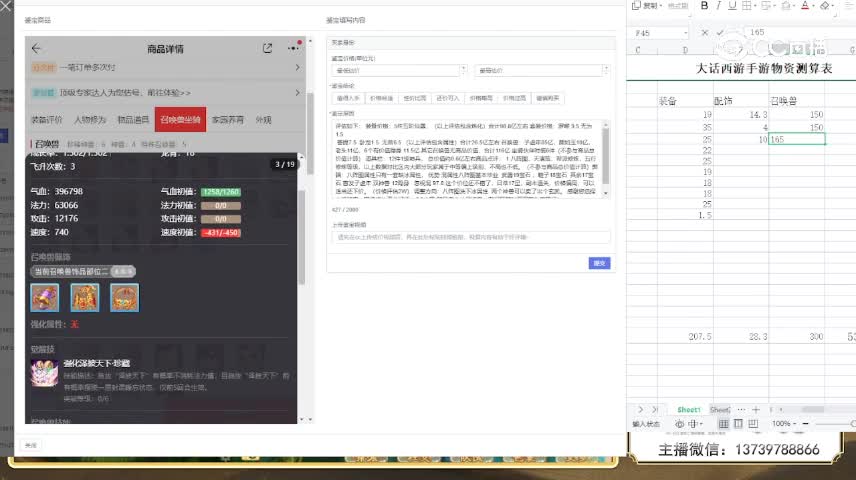Open the 装备评价 tab

pyautogui.click(x=46, y=120)
